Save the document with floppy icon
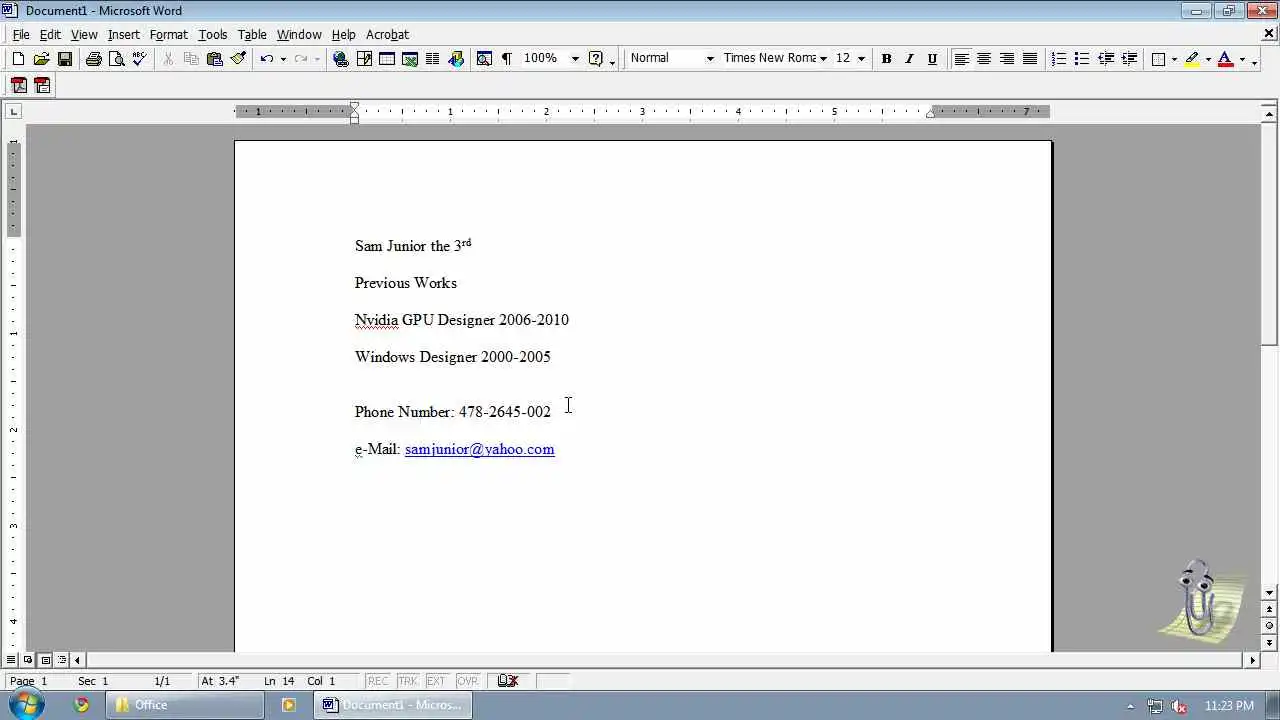Viewport: 1280px width, 720px height. (64, 59)
